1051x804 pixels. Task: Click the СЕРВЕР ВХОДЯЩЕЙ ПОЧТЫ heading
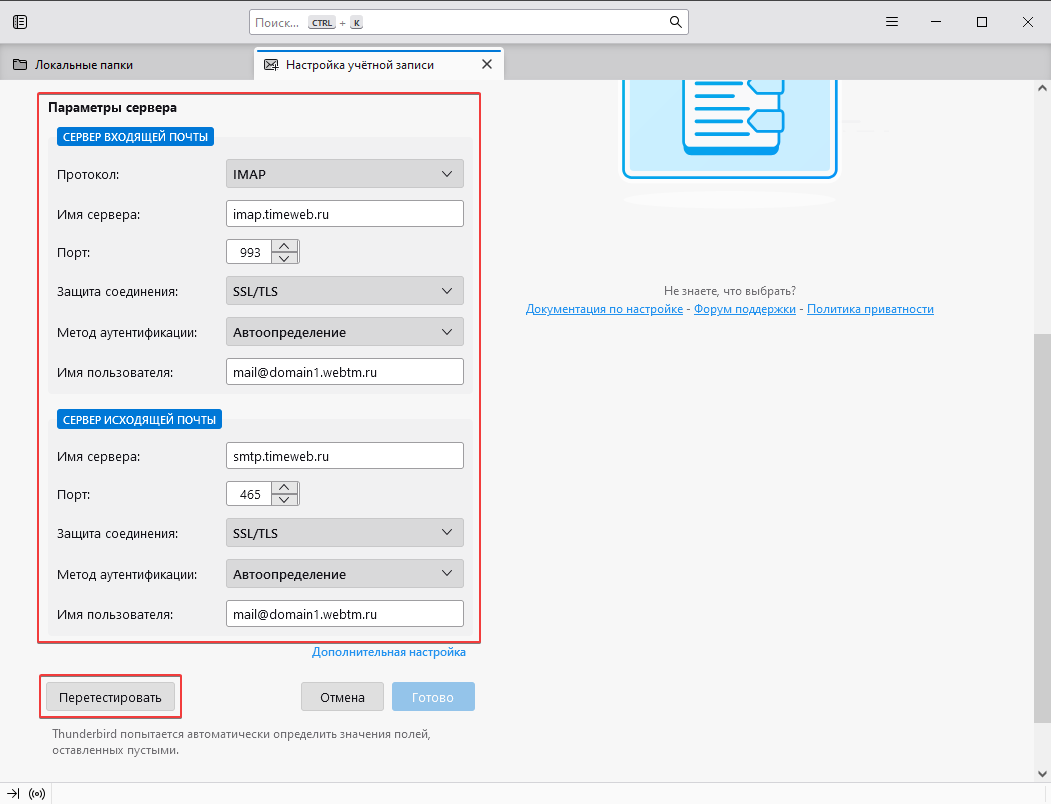[x=135, y=137]
